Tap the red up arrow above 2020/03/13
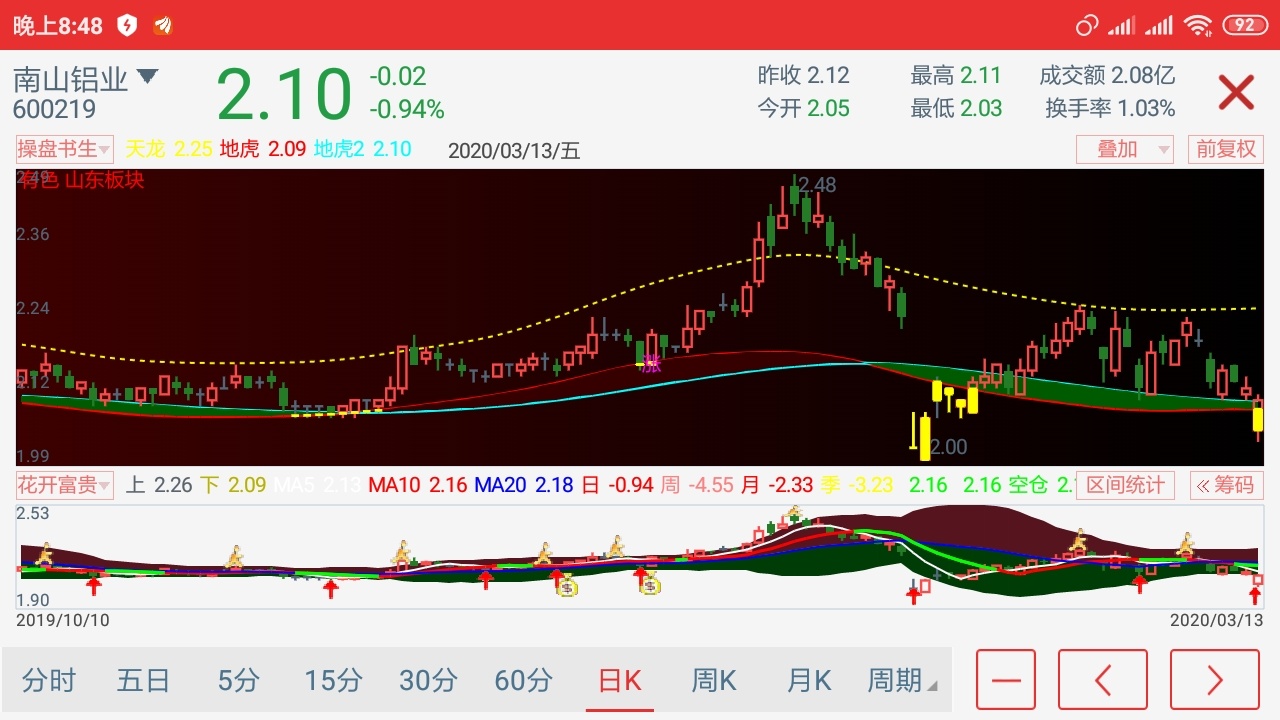The height and width of the screenshot is (720, 1280). 1255,596
